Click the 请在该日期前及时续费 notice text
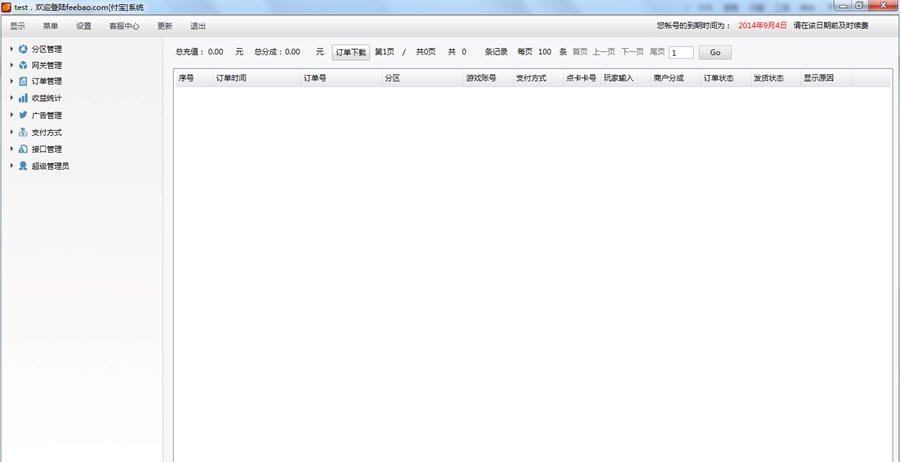 click(831, 26)
